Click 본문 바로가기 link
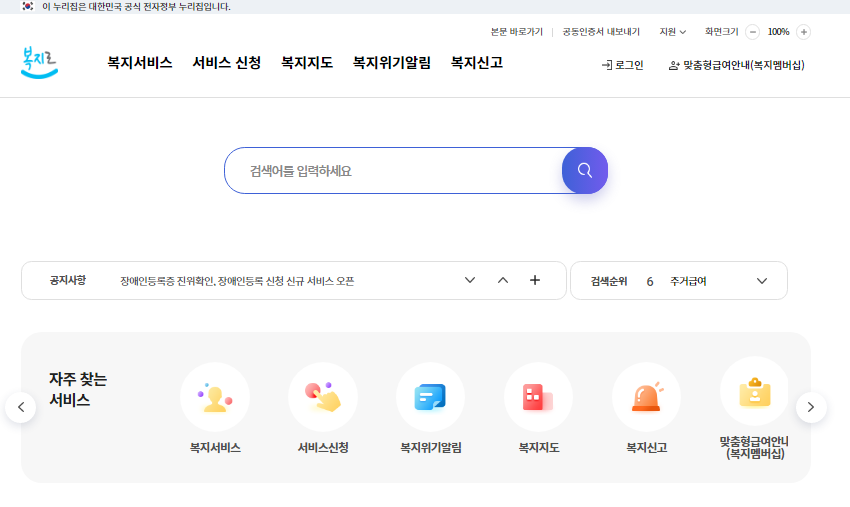Screen dimensions: 850x507 click(517, 32)
